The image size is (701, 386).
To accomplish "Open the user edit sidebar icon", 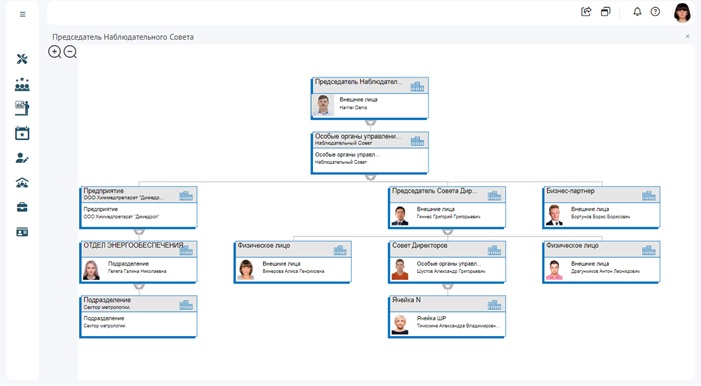I will coord(22,158).
